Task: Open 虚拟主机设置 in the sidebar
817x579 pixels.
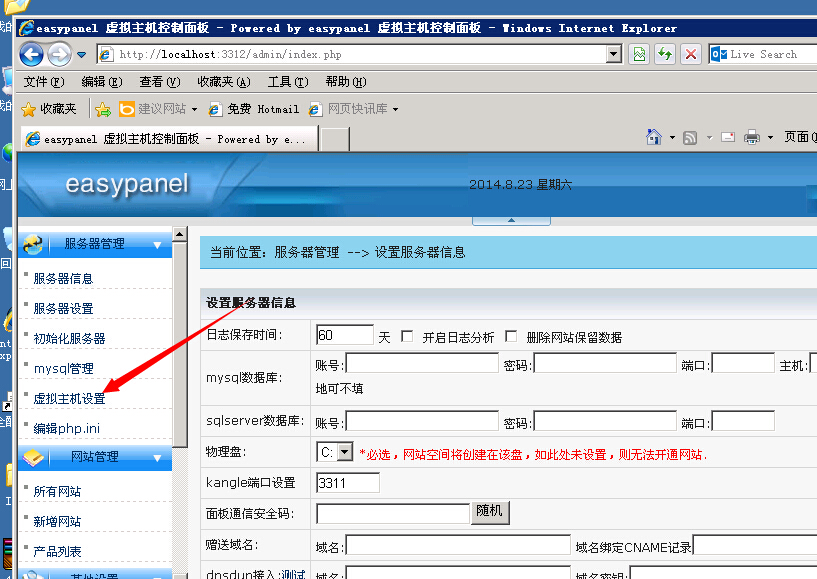Action: coord(69,399)
